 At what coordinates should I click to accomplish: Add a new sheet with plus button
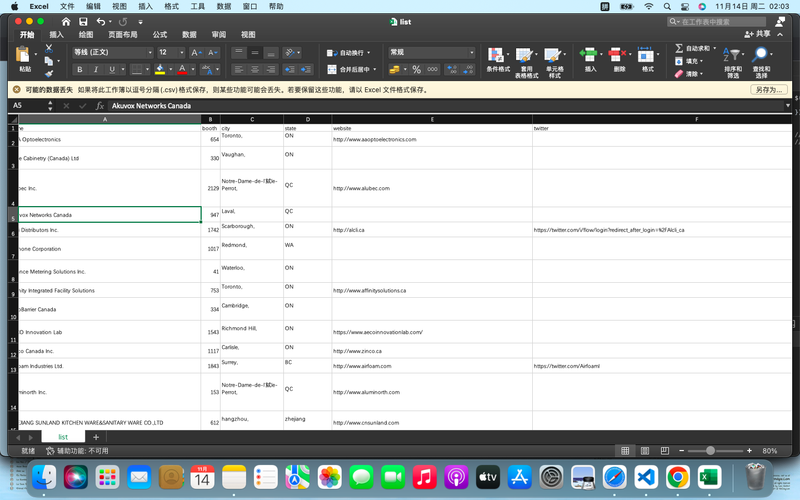click(96, 437)
